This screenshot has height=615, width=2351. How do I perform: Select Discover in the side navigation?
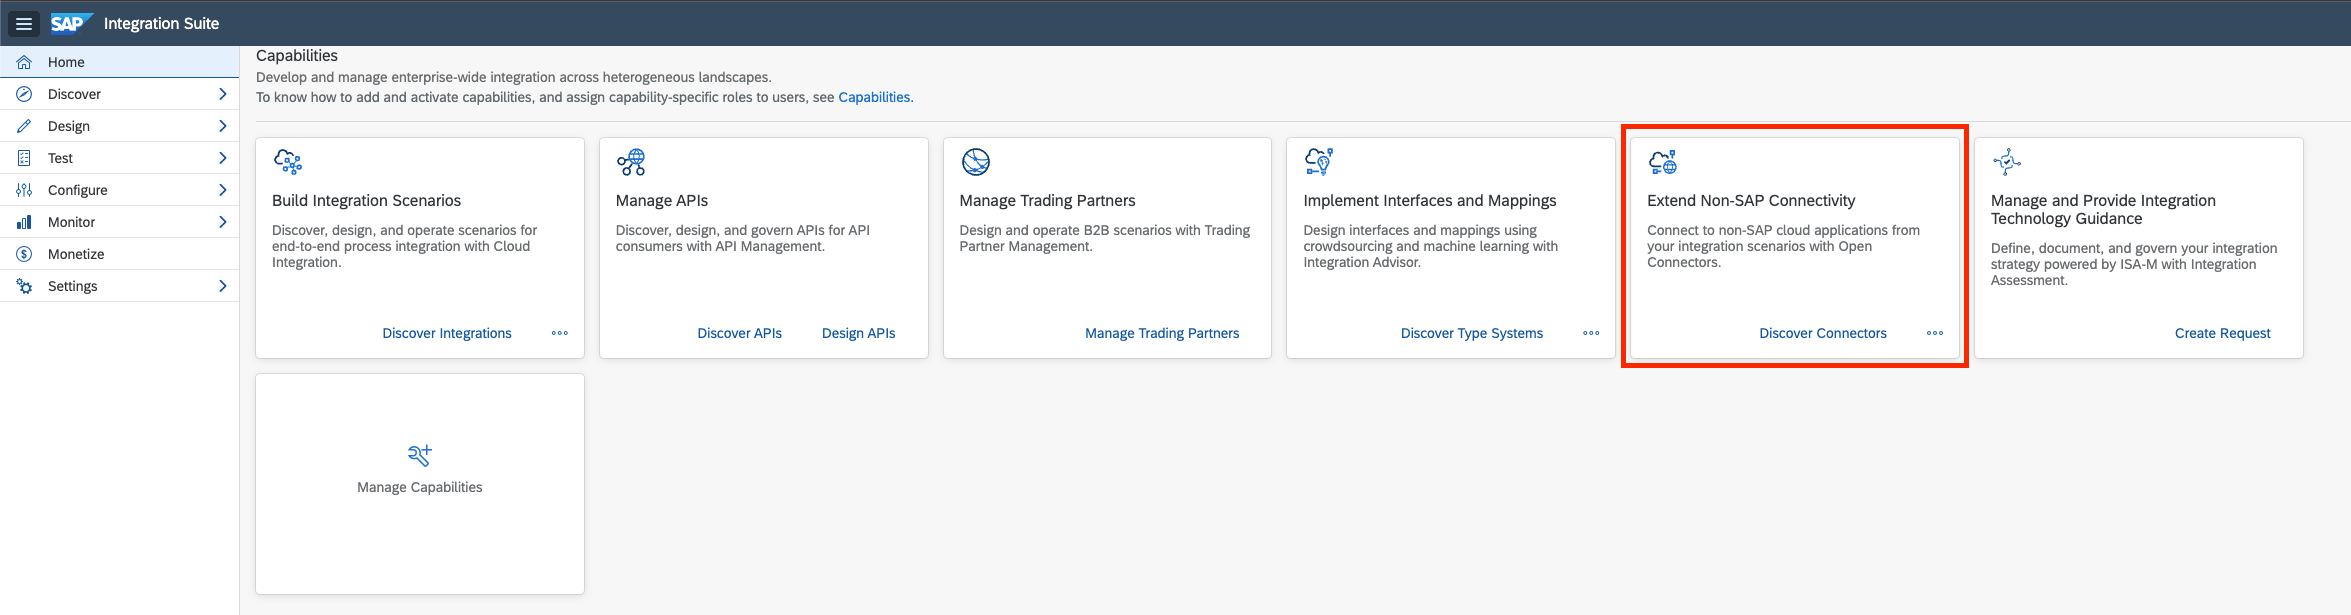click(119, 94)
